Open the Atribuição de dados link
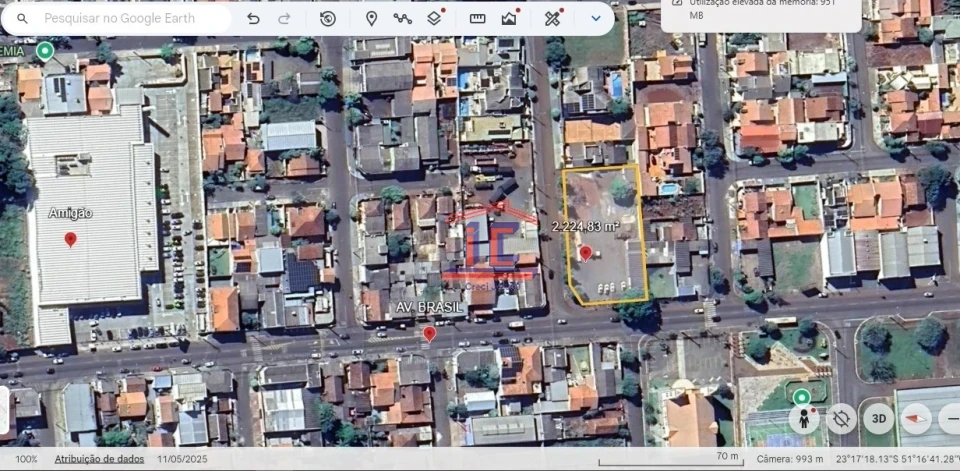This screenshot has width=960, height=471. 99,459
